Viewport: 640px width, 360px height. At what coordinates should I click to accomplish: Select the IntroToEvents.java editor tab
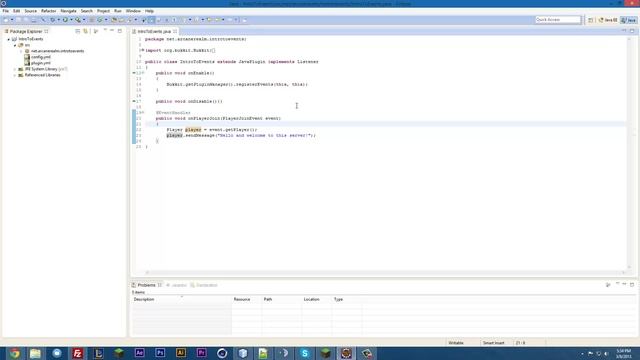(154, 31)
